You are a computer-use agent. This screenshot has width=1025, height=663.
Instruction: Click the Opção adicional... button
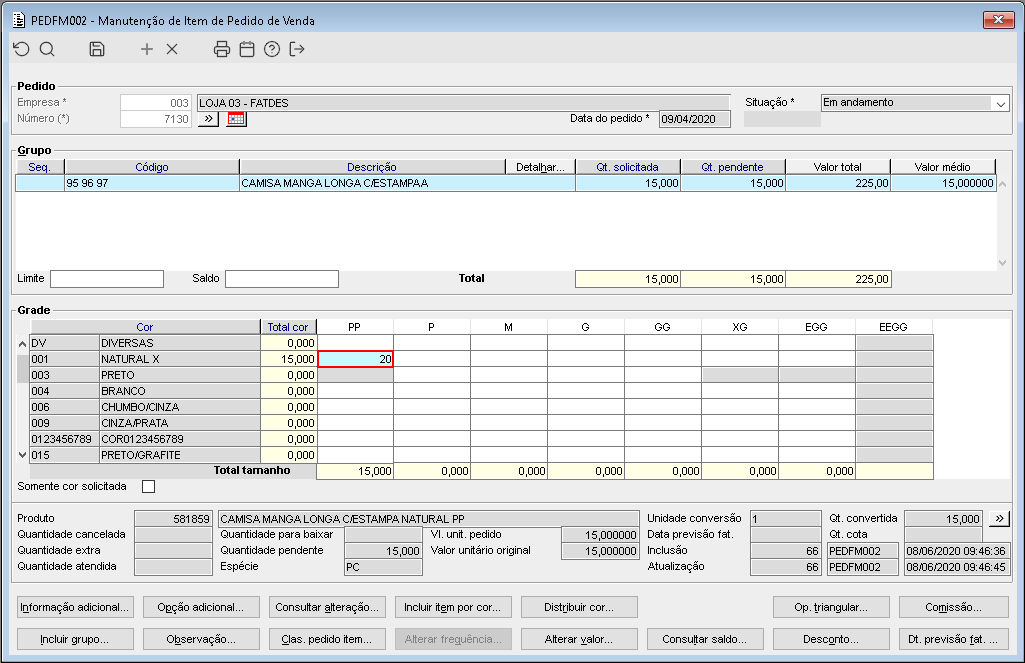point(201,607)
